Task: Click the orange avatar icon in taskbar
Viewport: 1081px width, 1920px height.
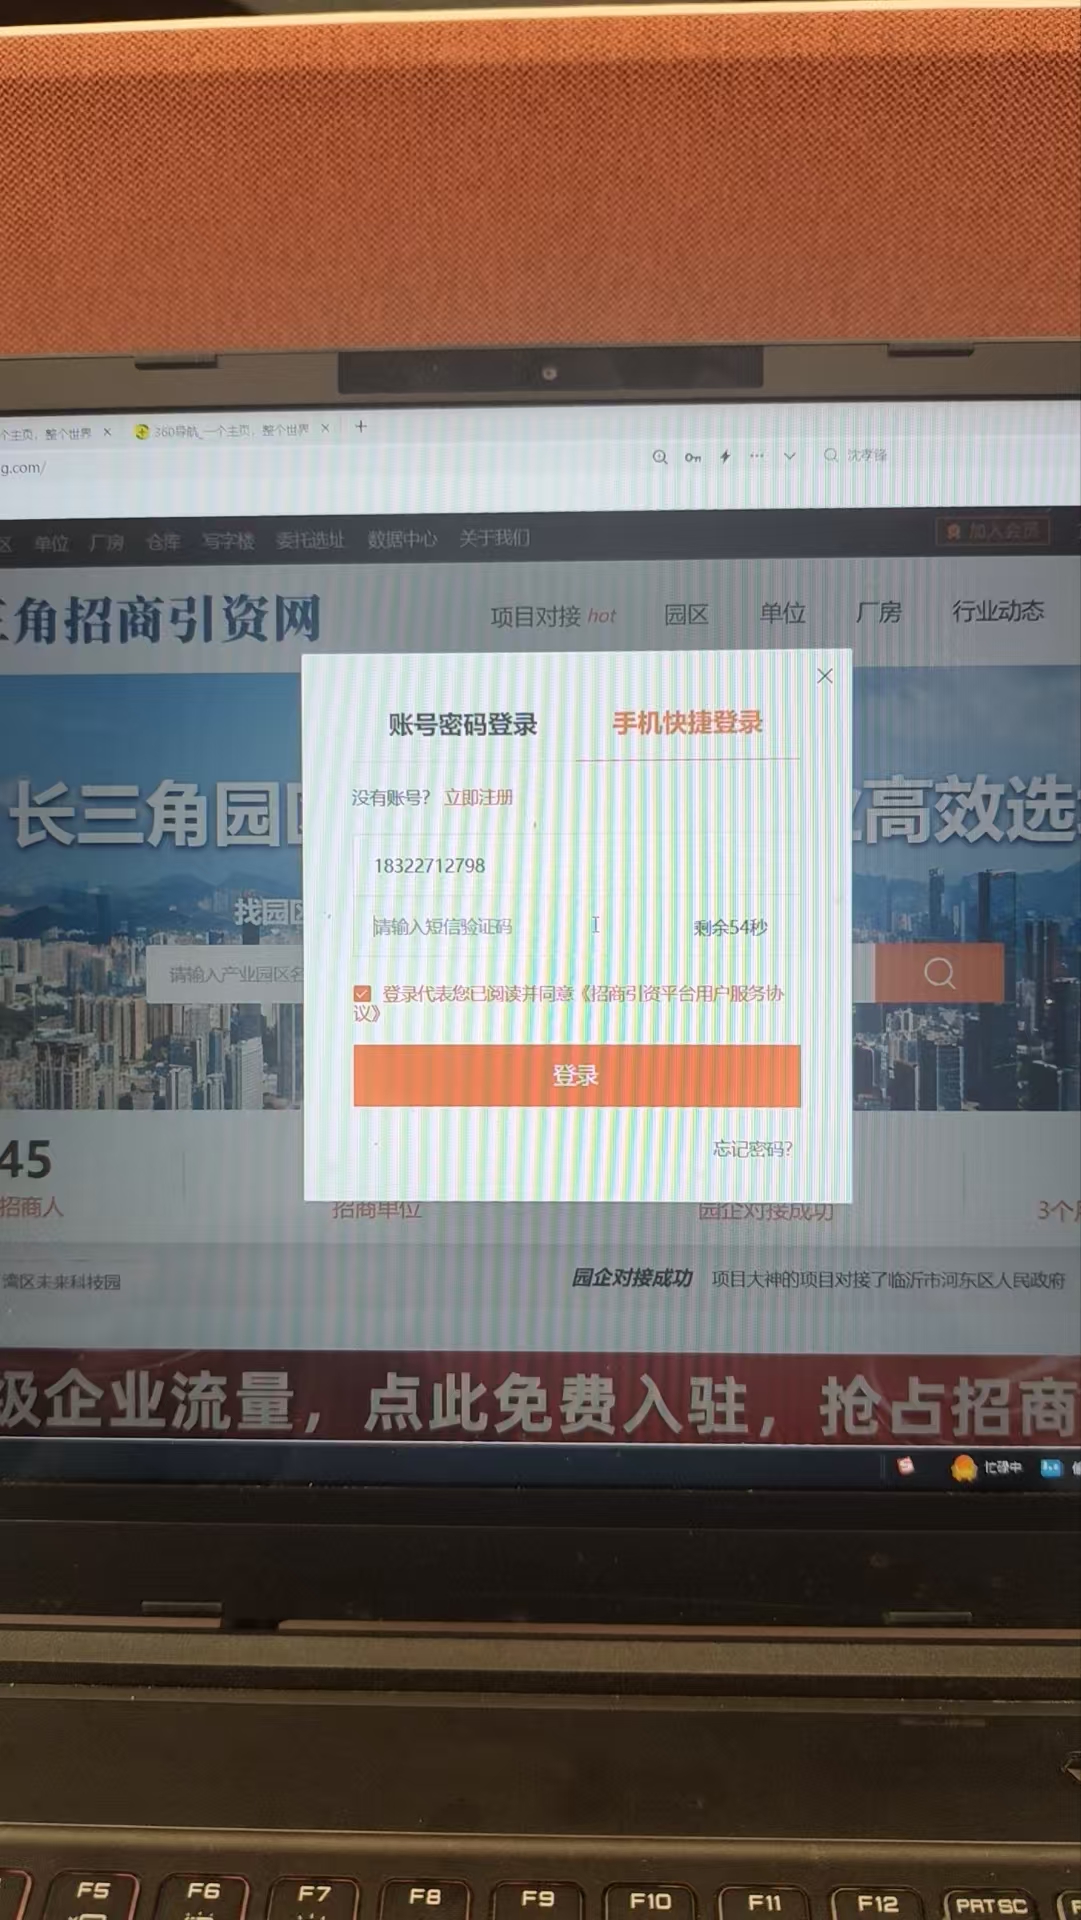Action: [x=963, y=1467]
